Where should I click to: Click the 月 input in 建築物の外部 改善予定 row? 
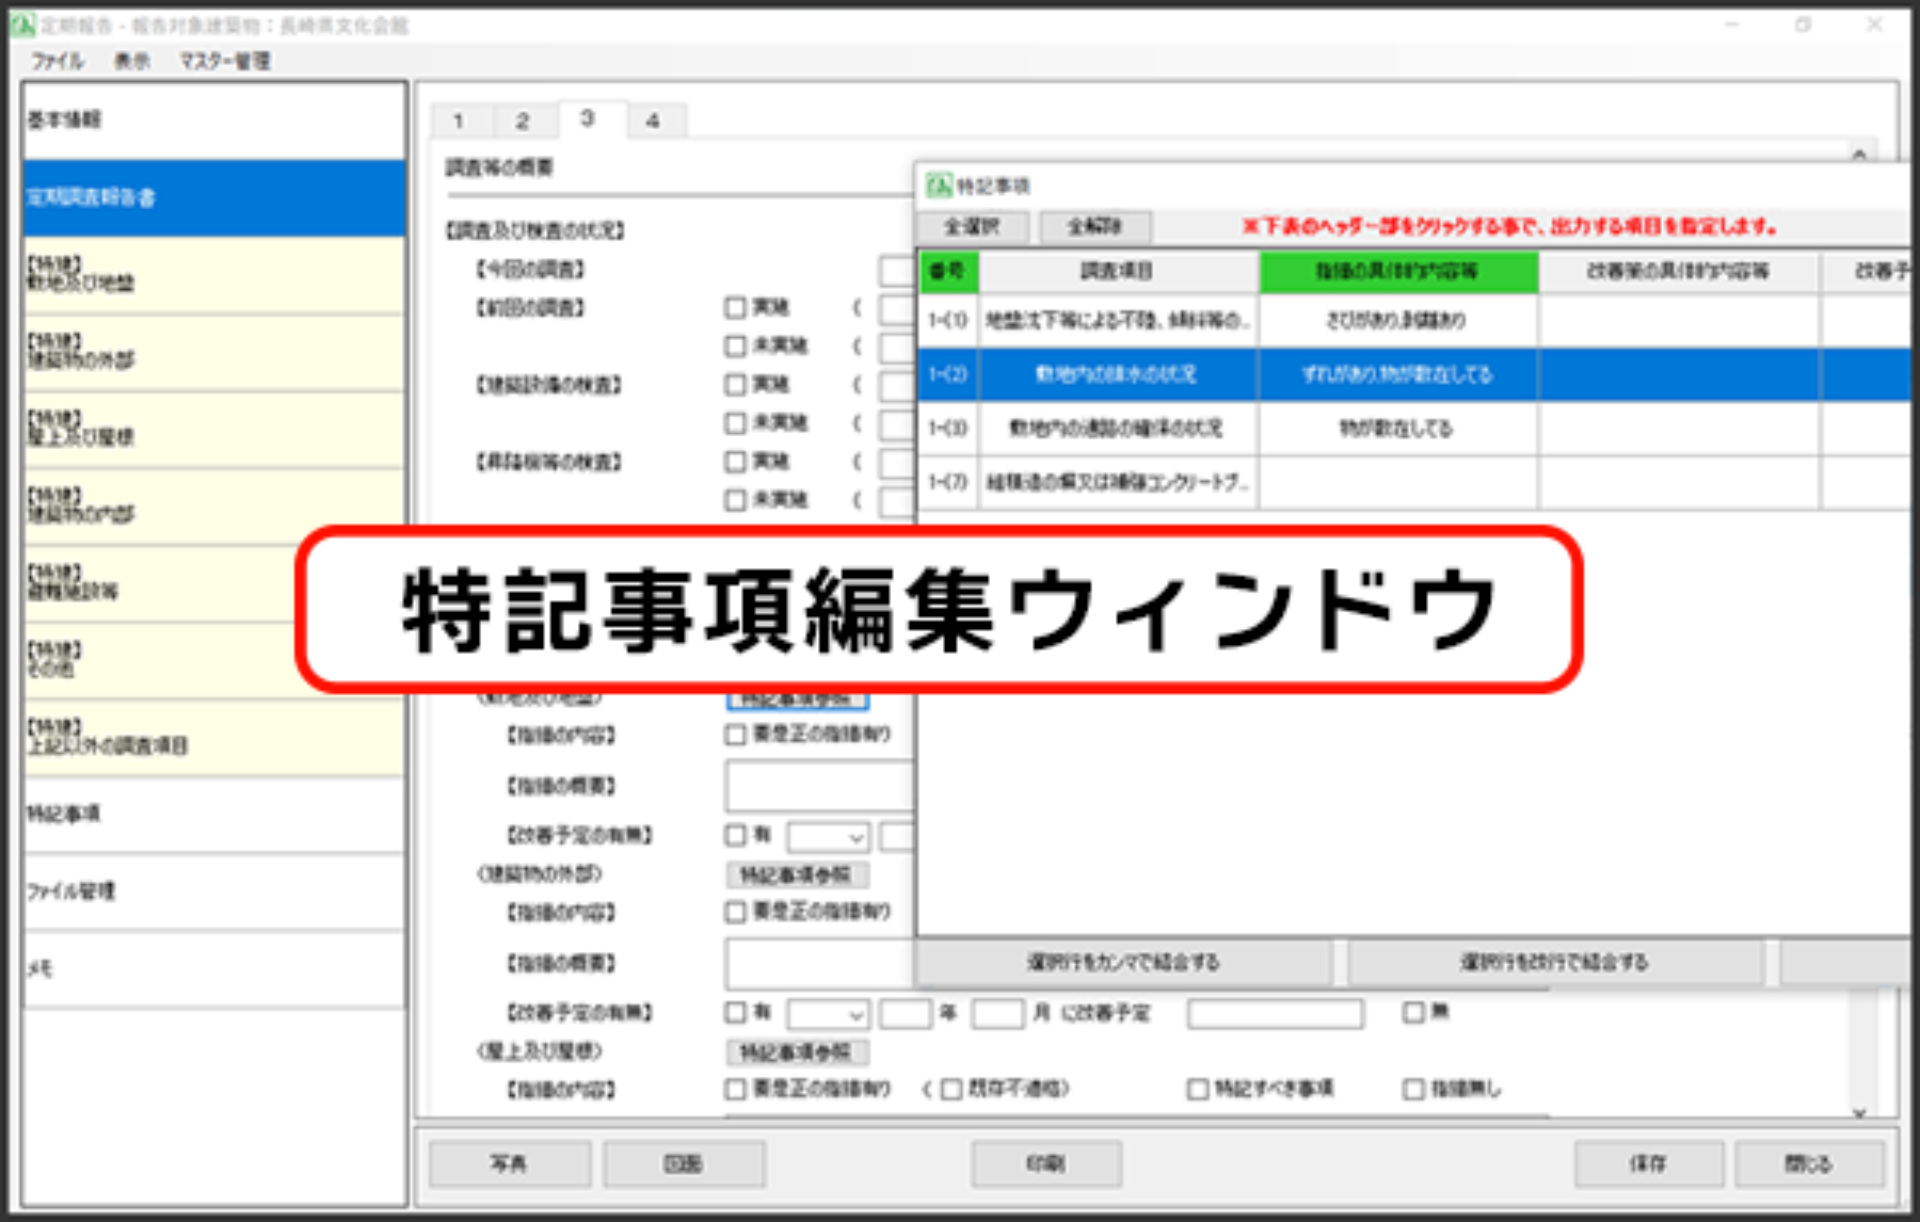(x=998, y=1014)
